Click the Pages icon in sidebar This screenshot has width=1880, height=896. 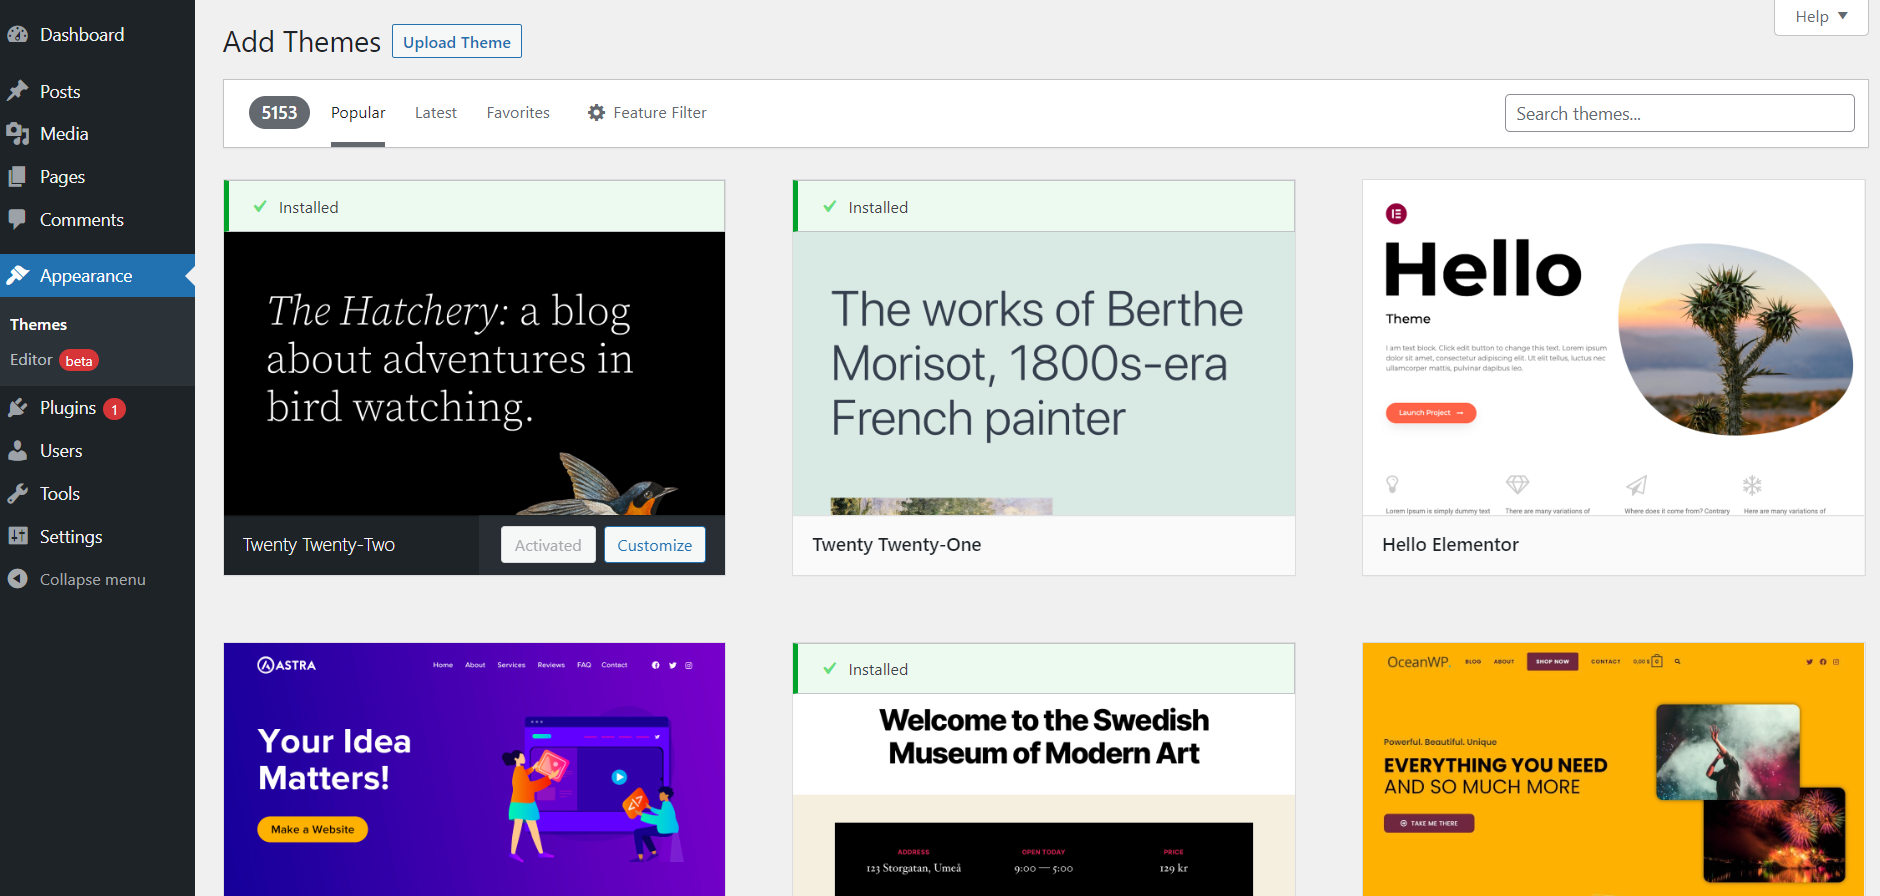click(x=17, y=177)
